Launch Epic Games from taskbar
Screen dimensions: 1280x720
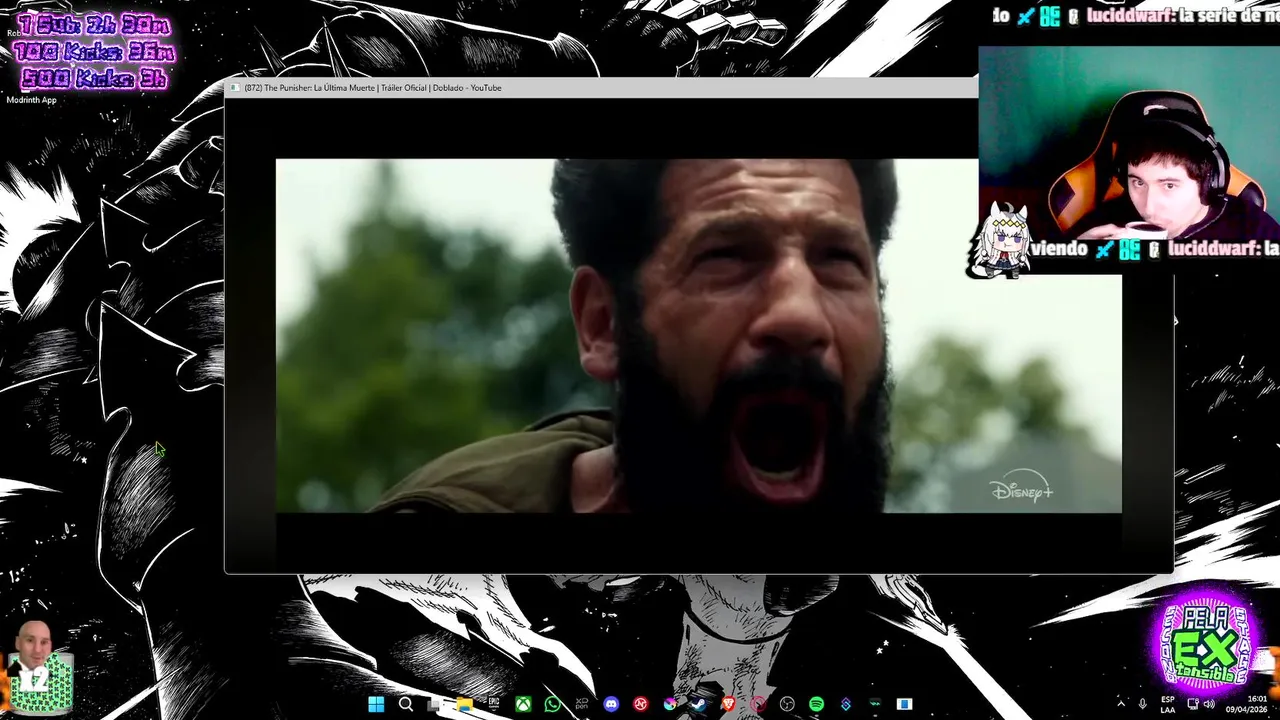pyautogui.click(x=494, y=704)
